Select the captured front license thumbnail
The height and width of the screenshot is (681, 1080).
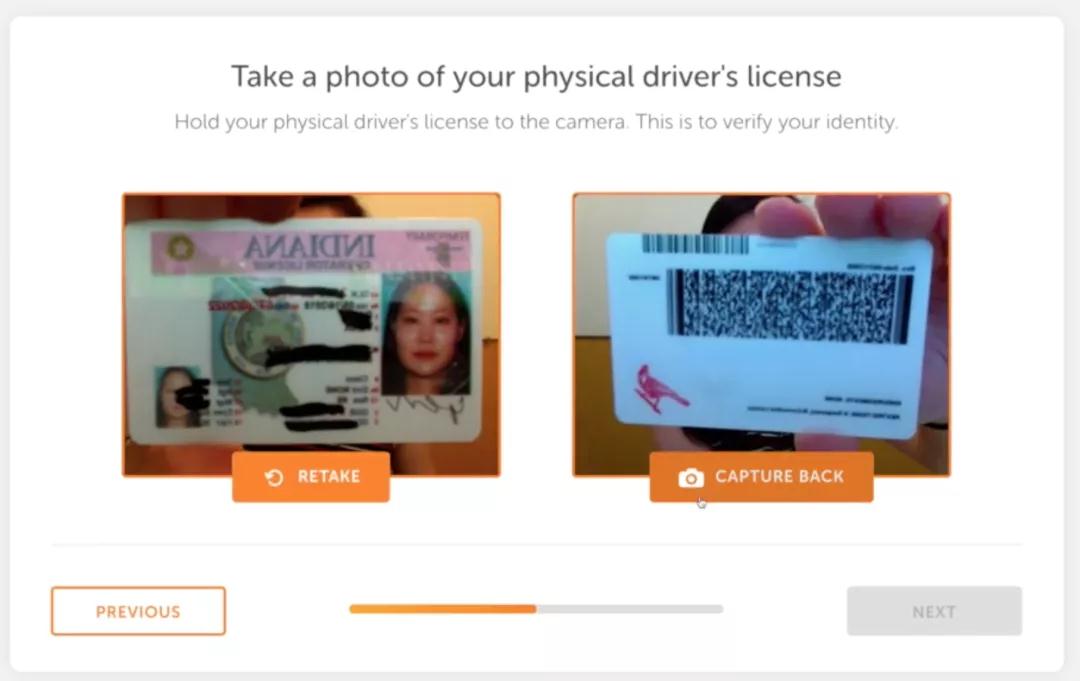[x=311, y=335]
